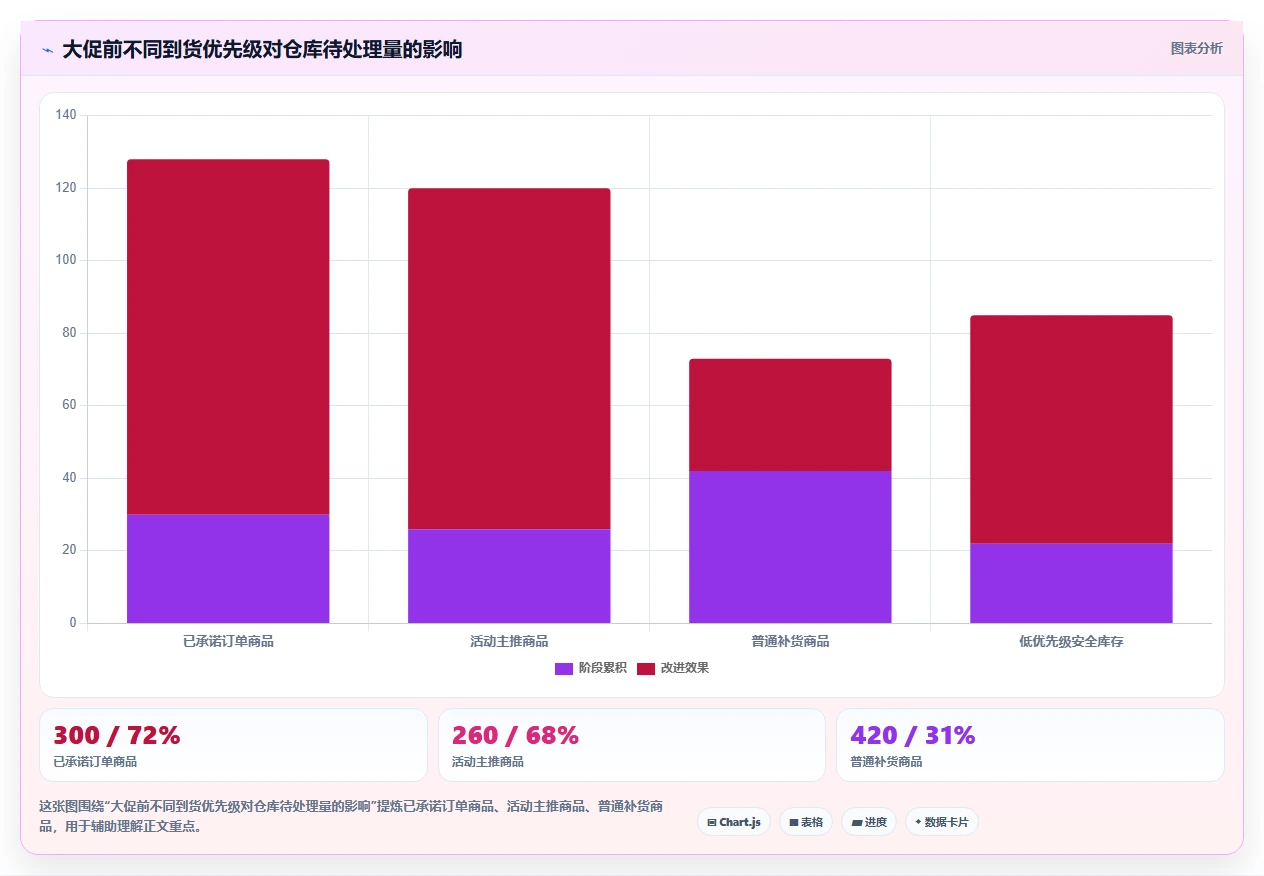Click the x-axis label 普通补货商品
1264x876 pixels.
[790, 641]
